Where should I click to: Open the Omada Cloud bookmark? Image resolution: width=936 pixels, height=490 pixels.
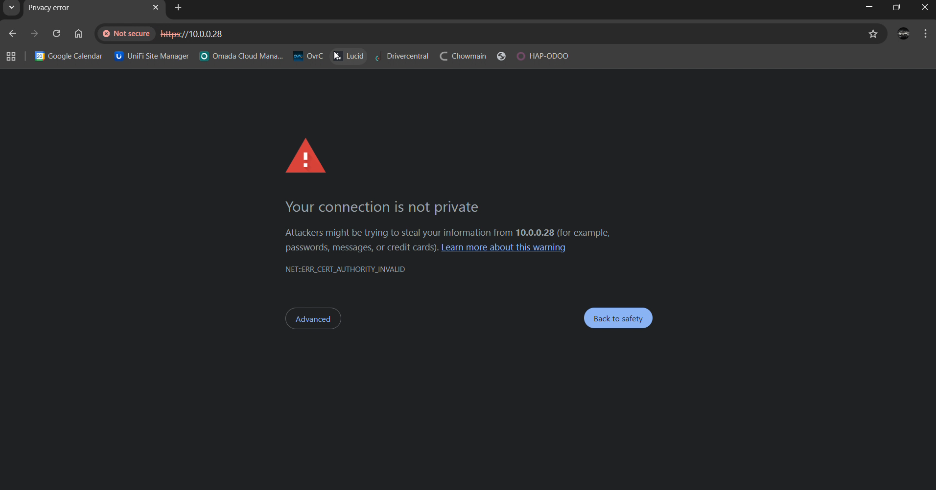tap(241, 56)
